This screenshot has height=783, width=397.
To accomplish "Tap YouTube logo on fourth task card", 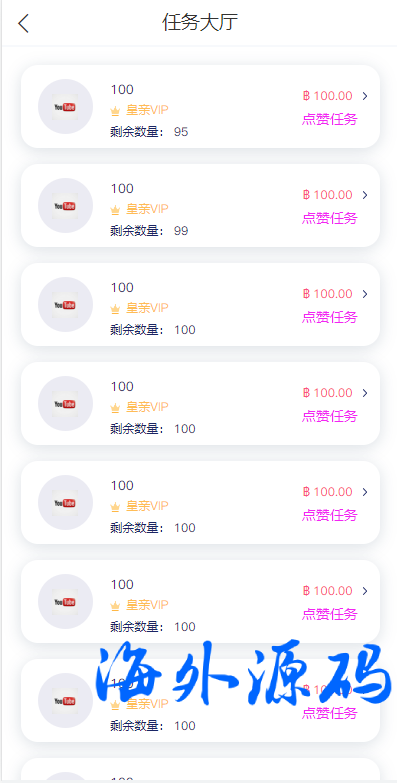I will point(65,403).
